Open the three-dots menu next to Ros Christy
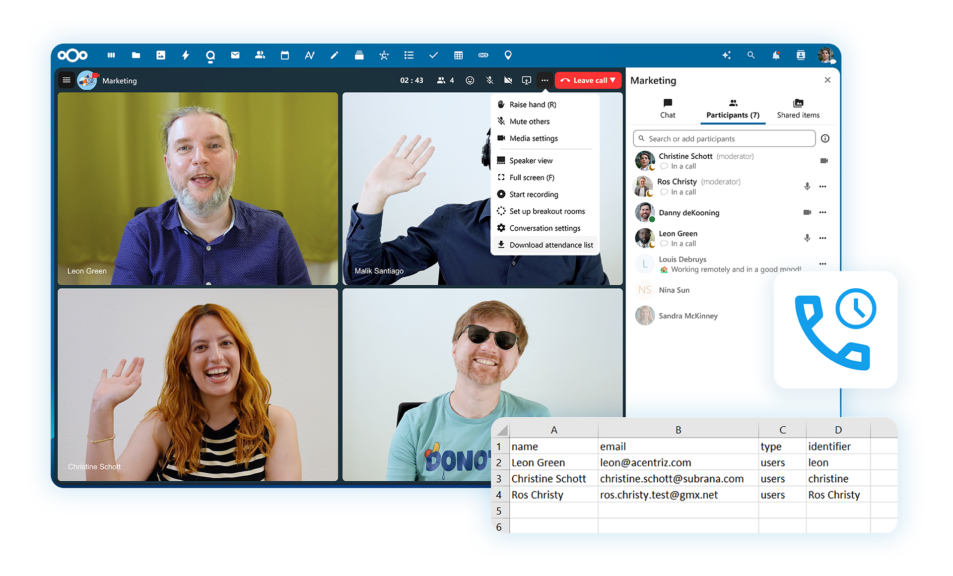The width and height of the screenshot is (953, 576). coord(822,186)
